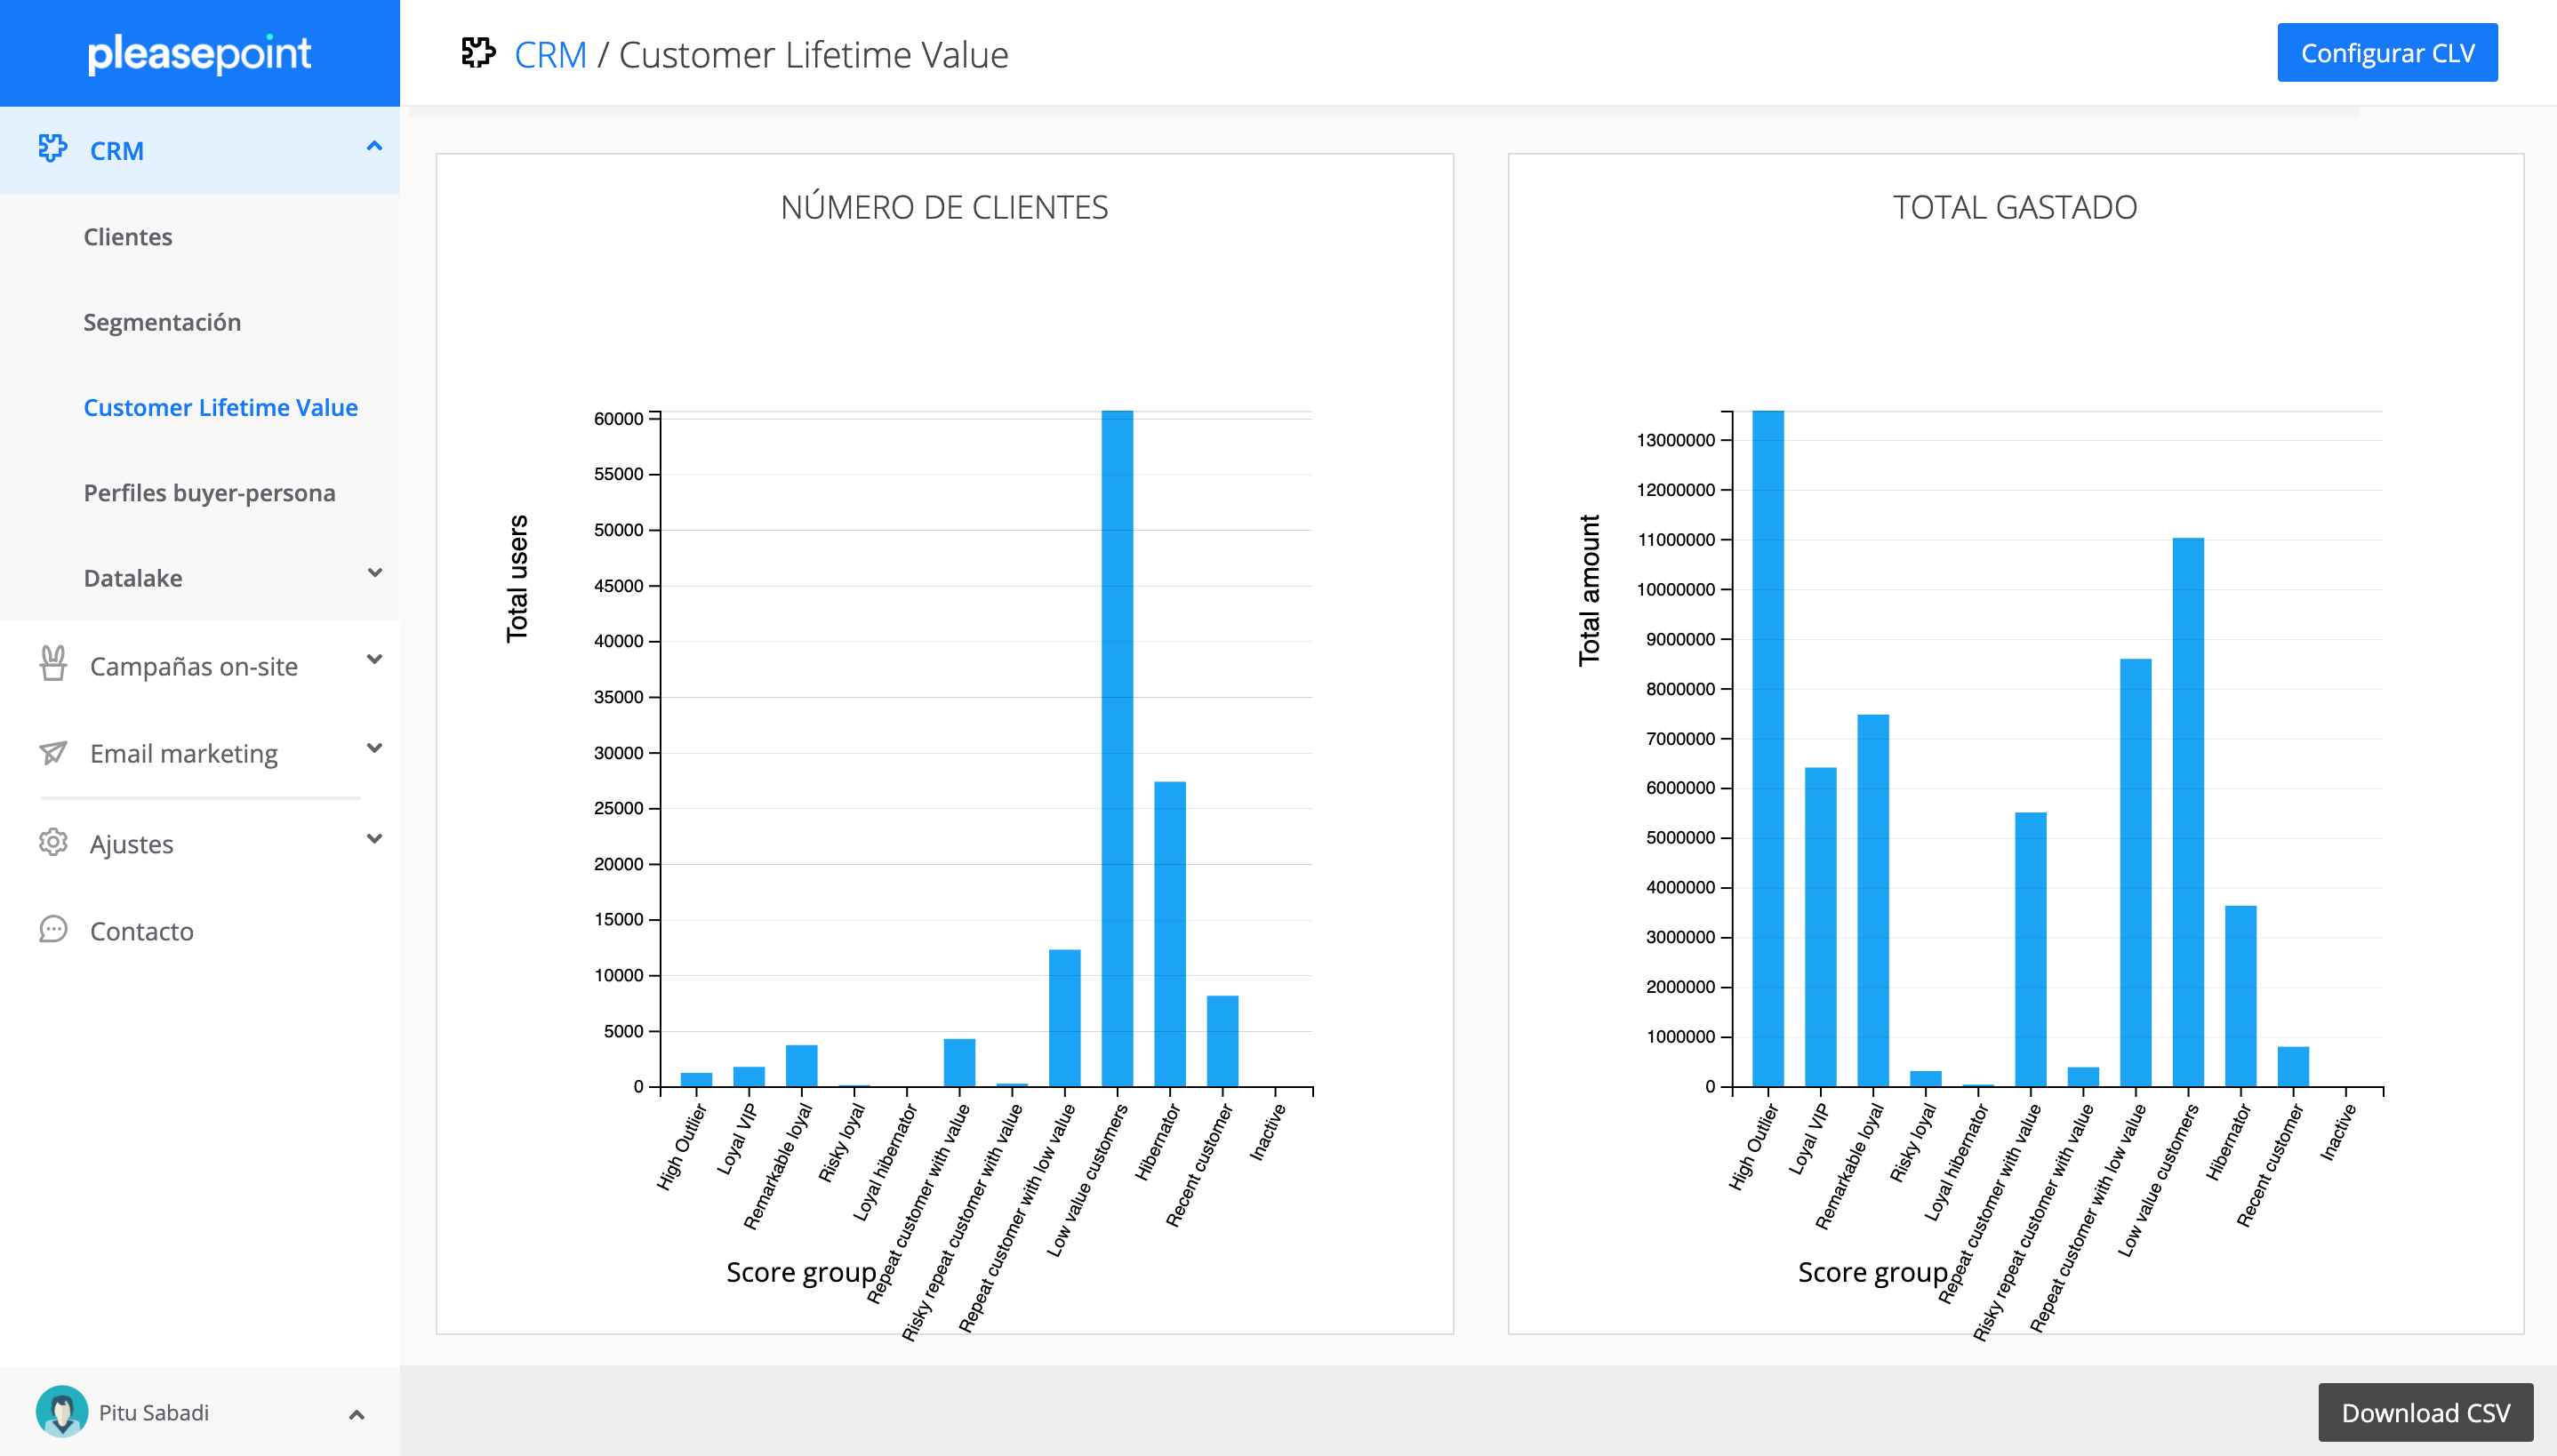Click the Contacto chat bubble icon

click(53, 929)
